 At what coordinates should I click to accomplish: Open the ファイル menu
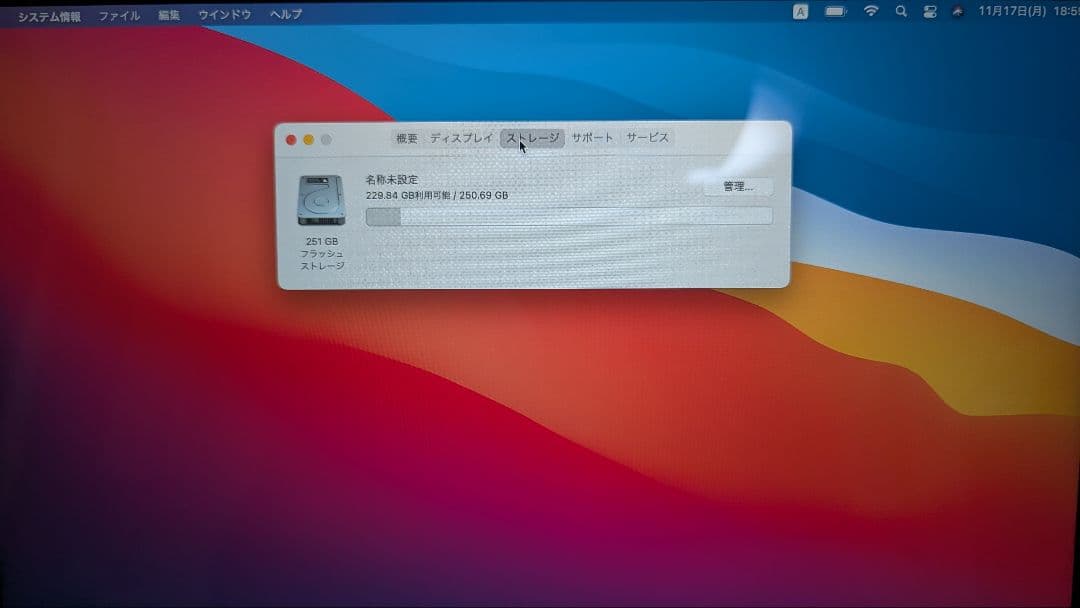coord(118,15)
